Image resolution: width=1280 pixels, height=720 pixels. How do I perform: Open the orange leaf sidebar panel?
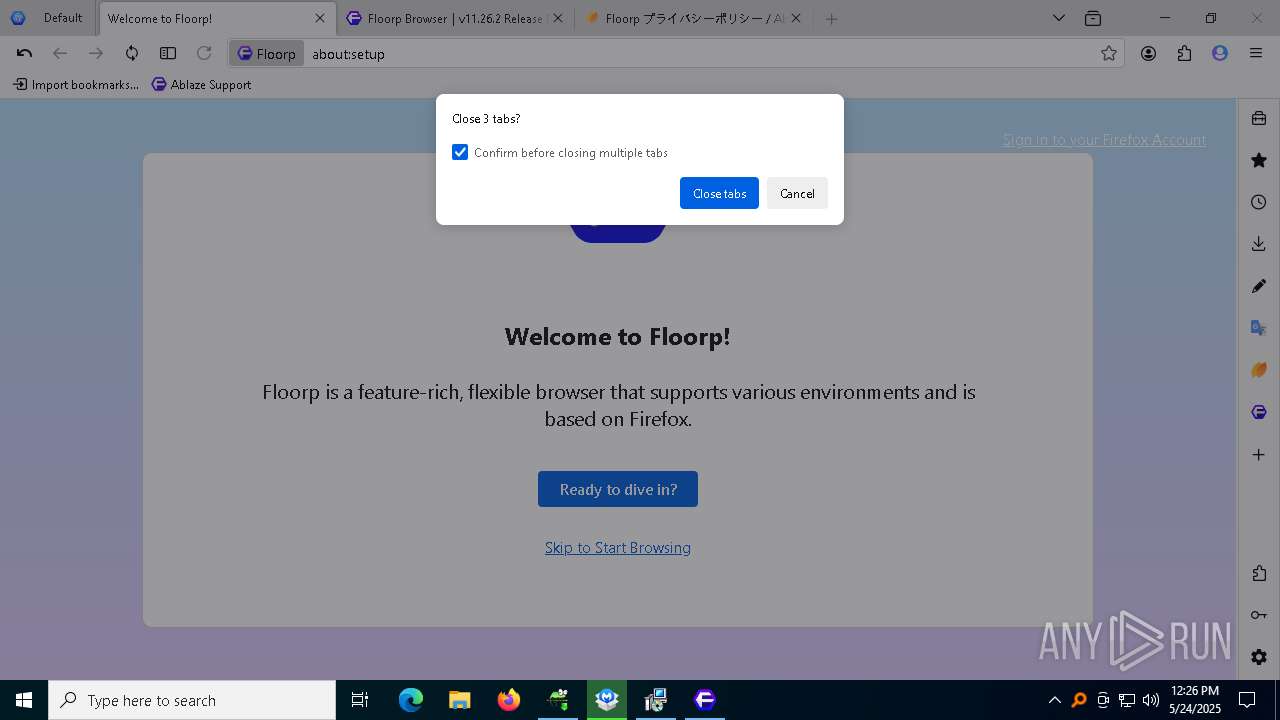(x=1259, y=370)
